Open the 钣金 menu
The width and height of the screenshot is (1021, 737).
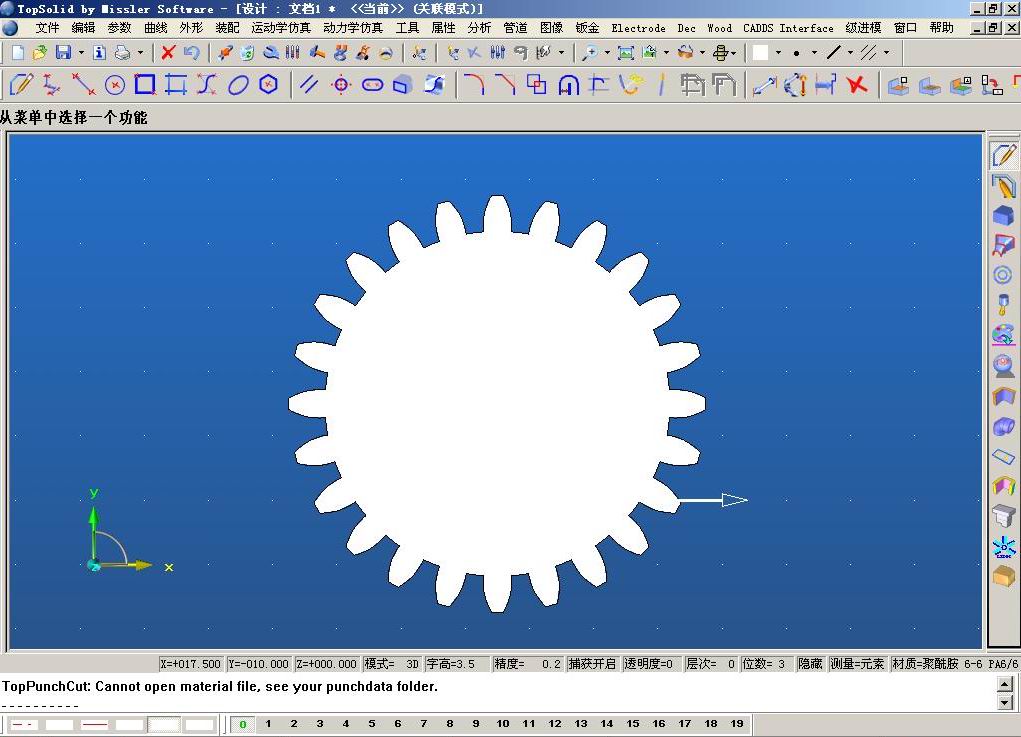point(587,28)
